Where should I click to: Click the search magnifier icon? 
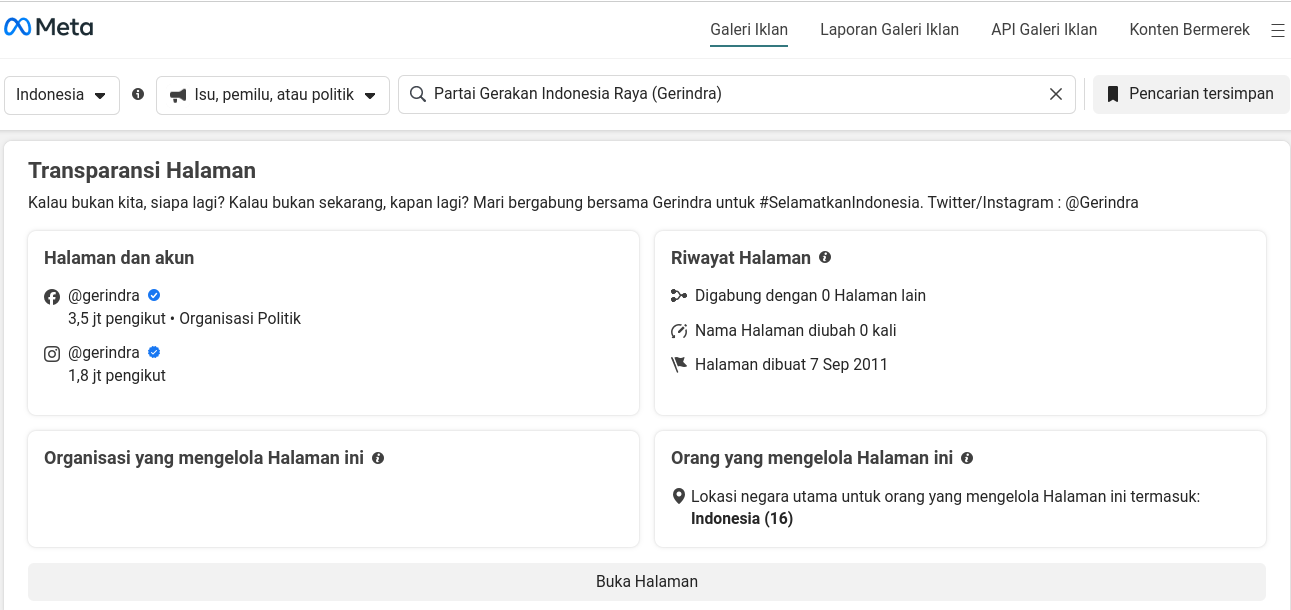tap(418, 94)
